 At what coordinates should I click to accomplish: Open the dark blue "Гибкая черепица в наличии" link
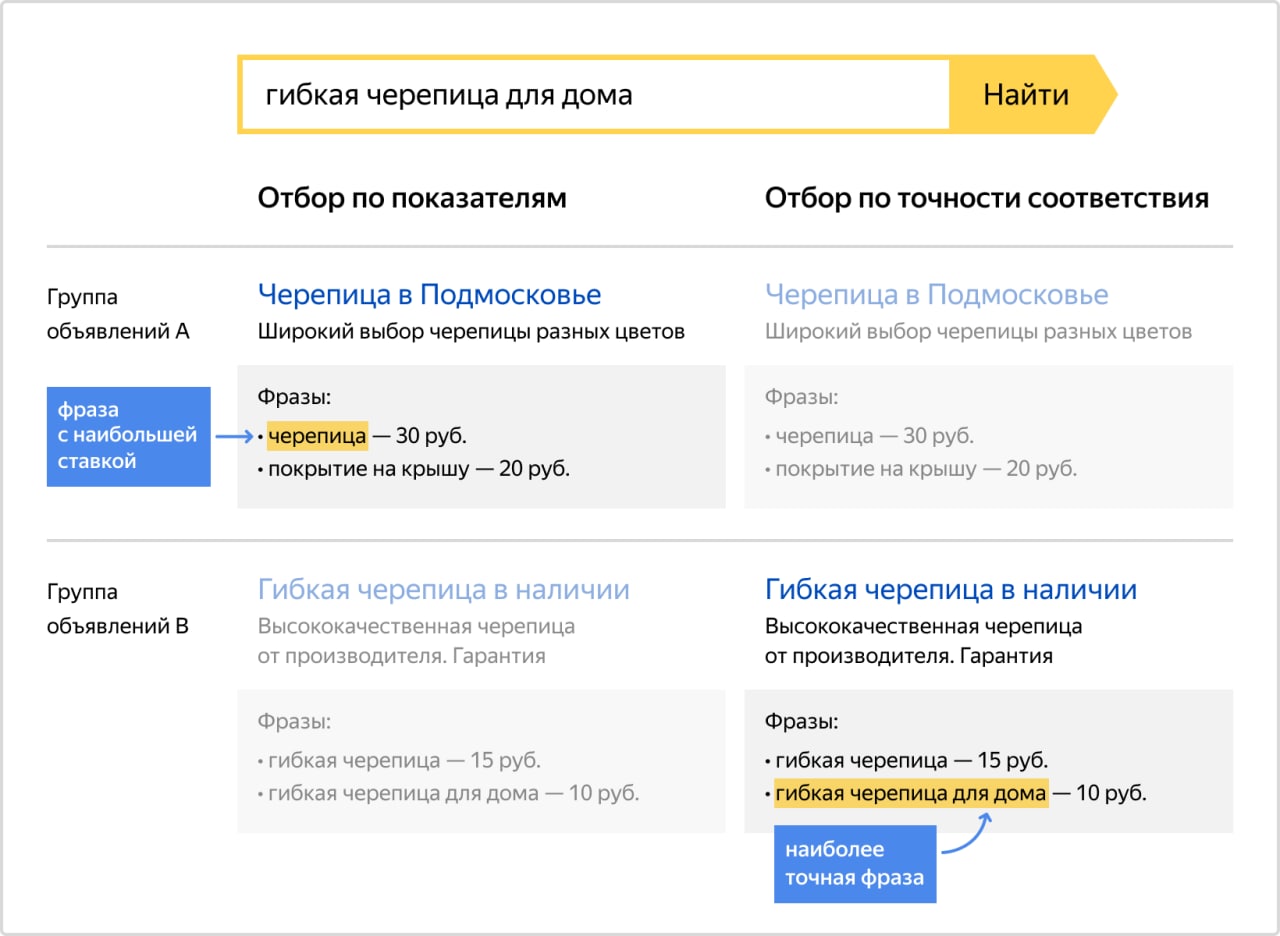[950, 590]
